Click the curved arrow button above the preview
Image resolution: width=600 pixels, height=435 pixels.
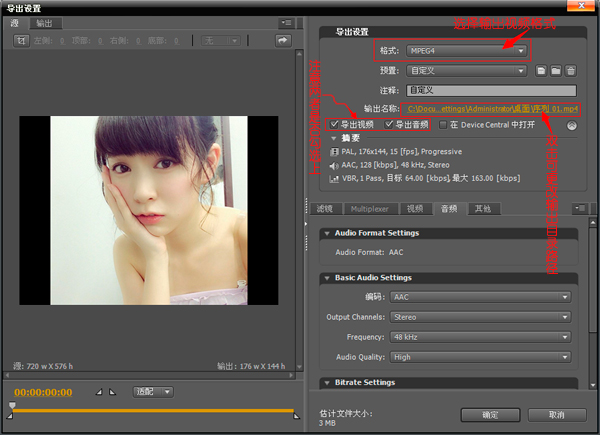(283, 41)
